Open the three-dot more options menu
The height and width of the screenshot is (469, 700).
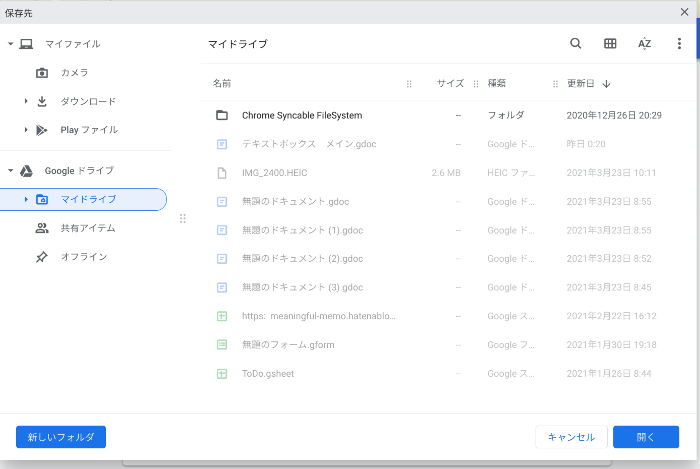[x=679, y=43]
